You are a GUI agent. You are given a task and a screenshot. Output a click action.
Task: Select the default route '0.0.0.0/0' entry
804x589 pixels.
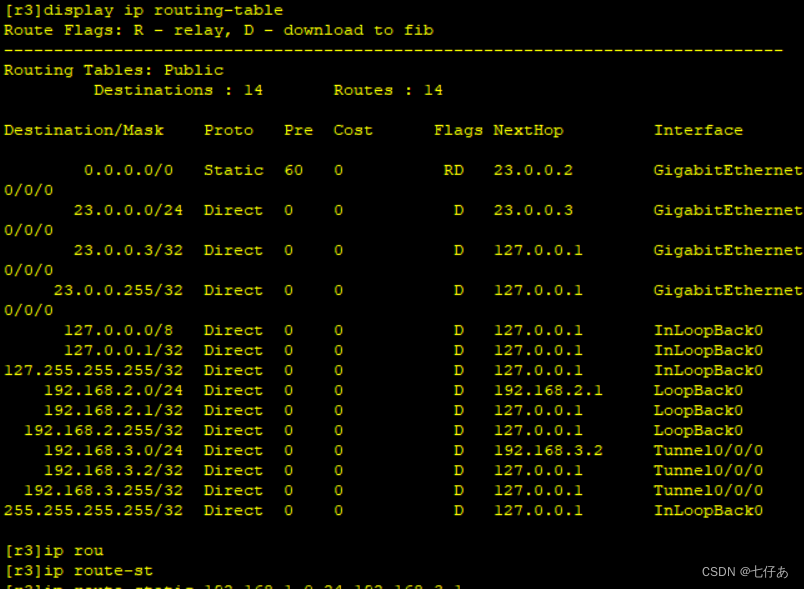(x=128, y=170)
